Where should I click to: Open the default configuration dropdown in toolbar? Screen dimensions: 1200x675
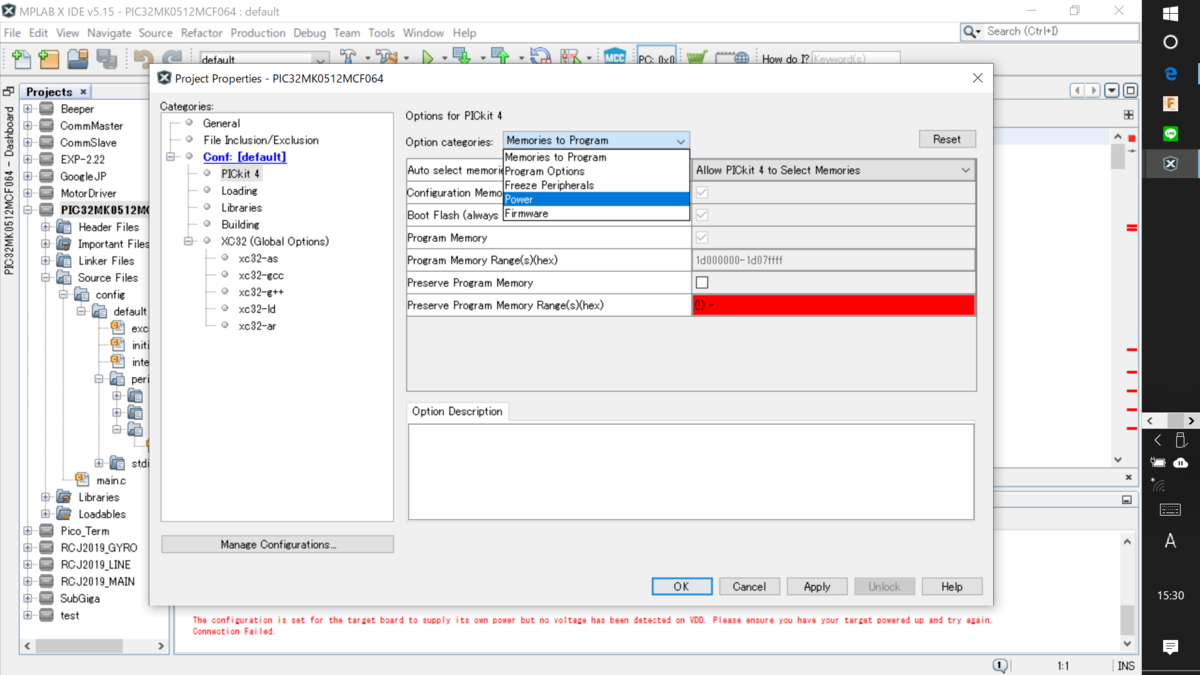(264, 59)
